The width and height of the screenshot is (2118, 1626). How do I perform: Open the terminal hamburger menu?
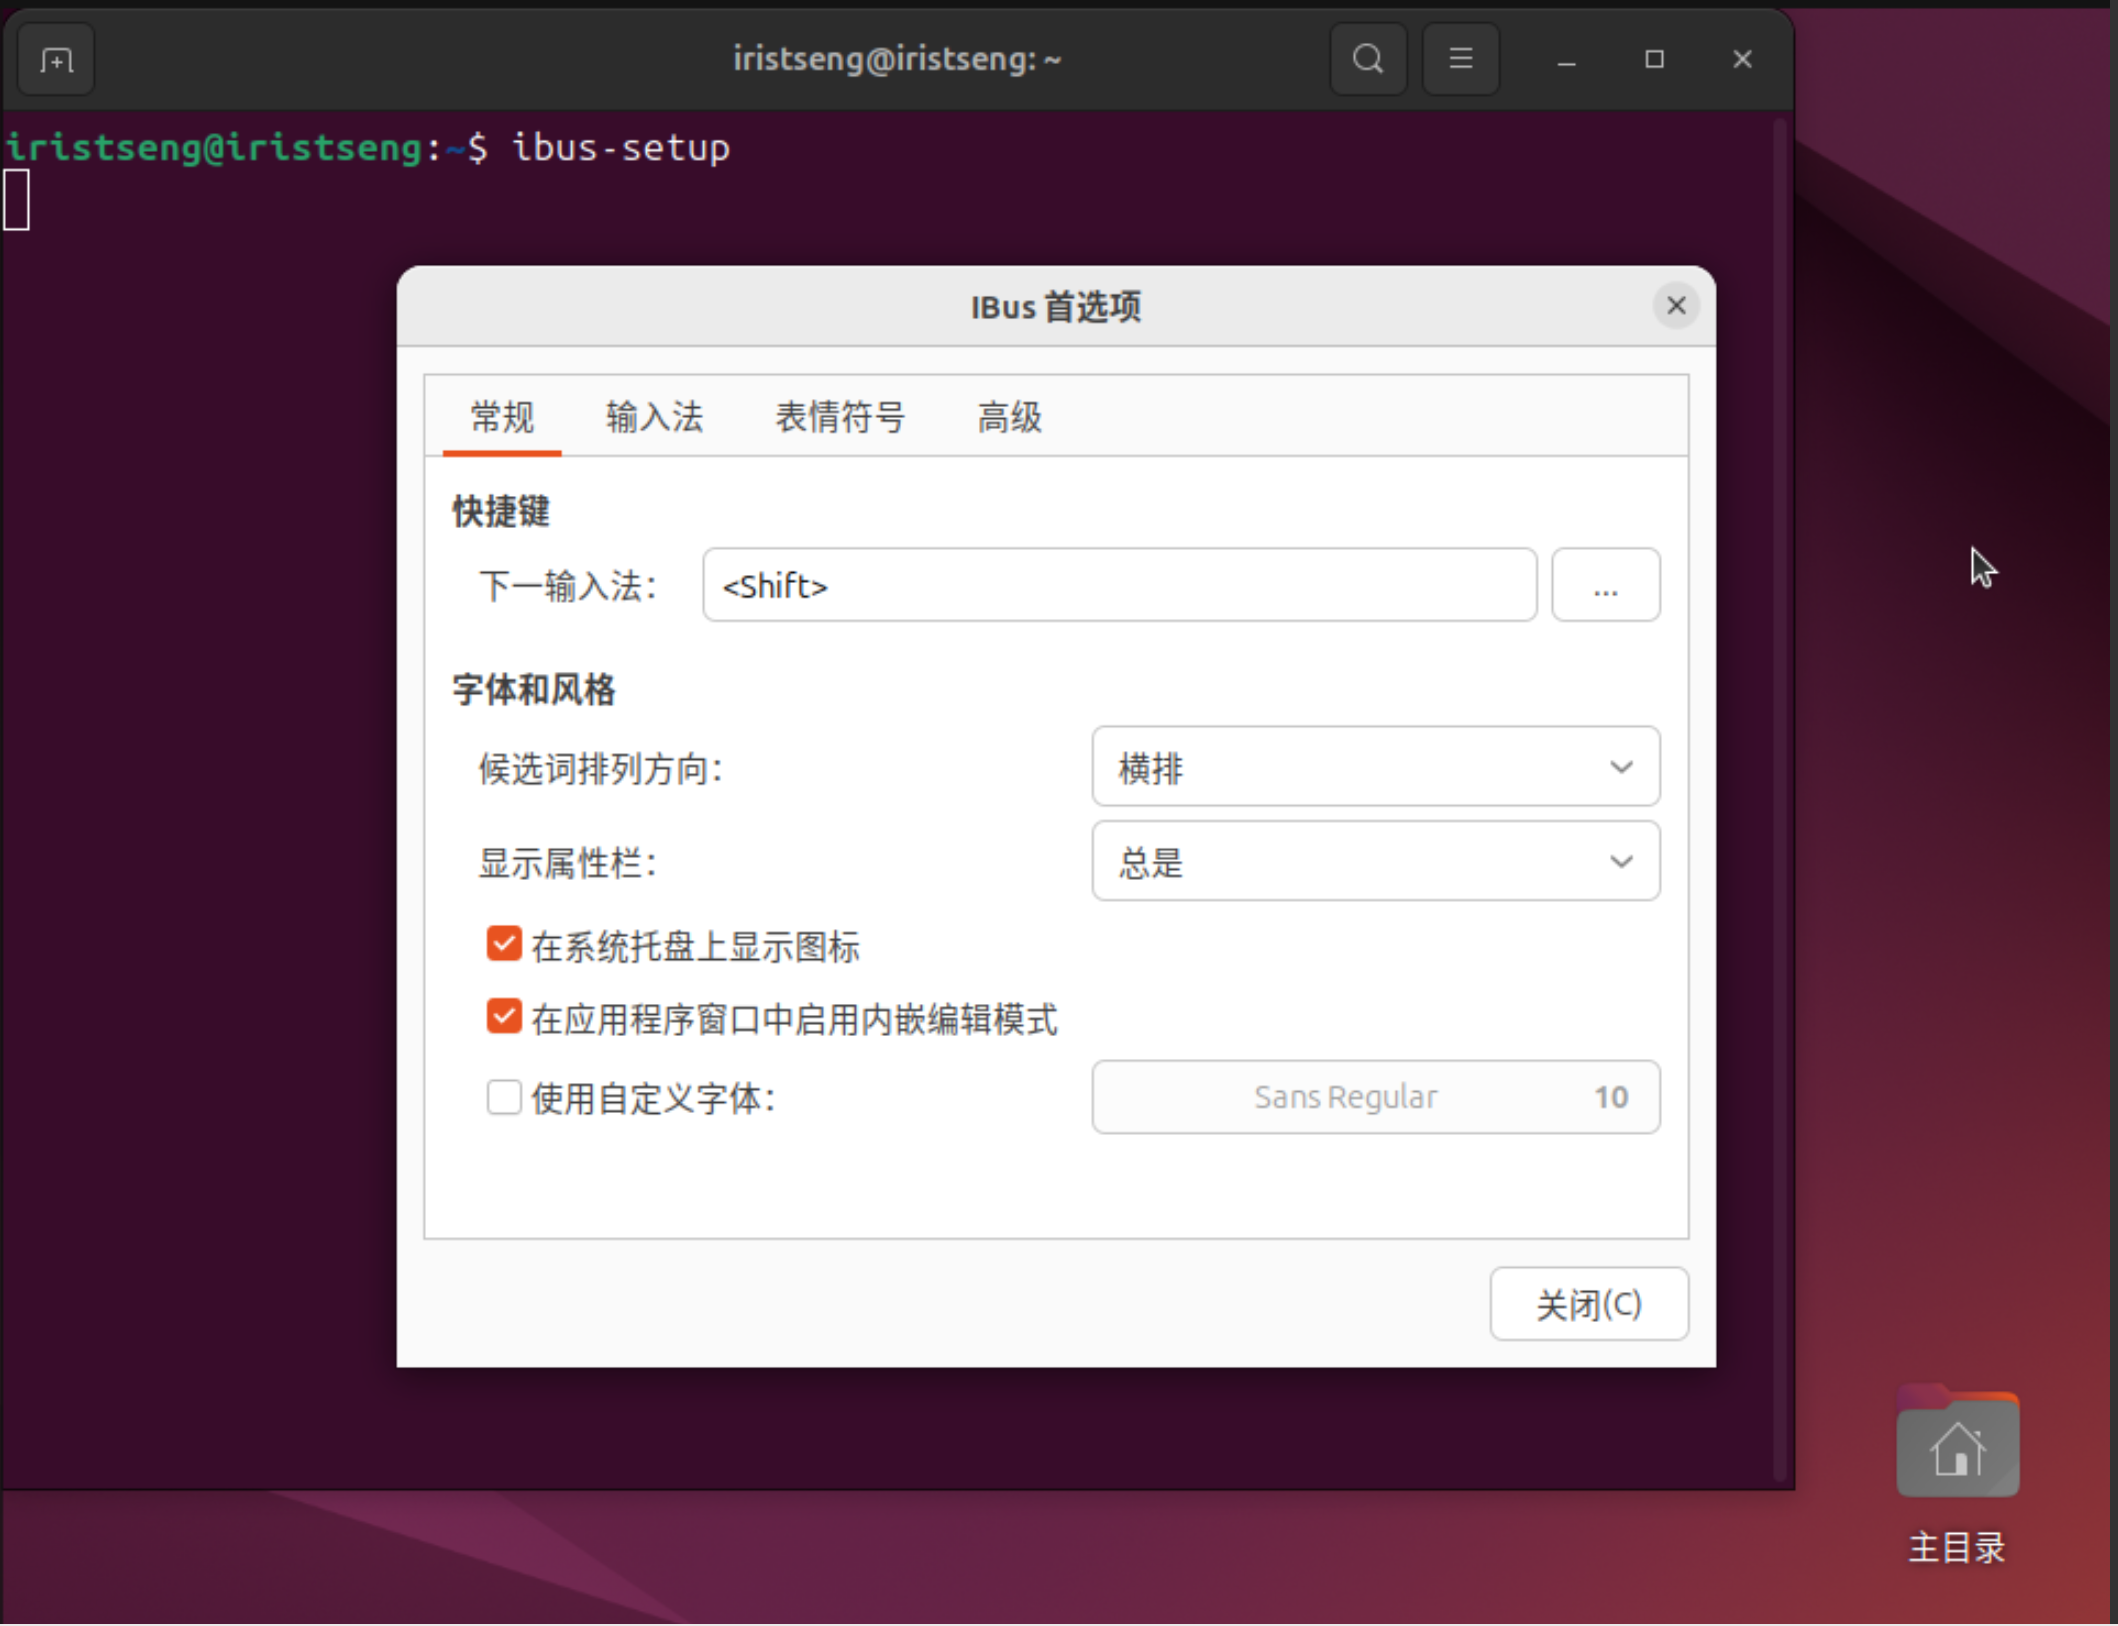[x=1460, y=60]
